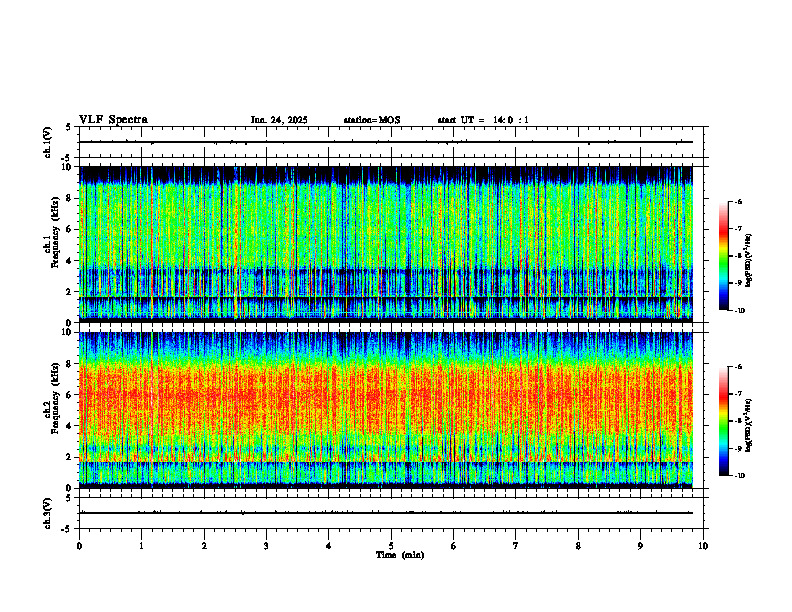Click the 2 kHz tick on ch.2 frequency axis

click(x=70, y=457)
